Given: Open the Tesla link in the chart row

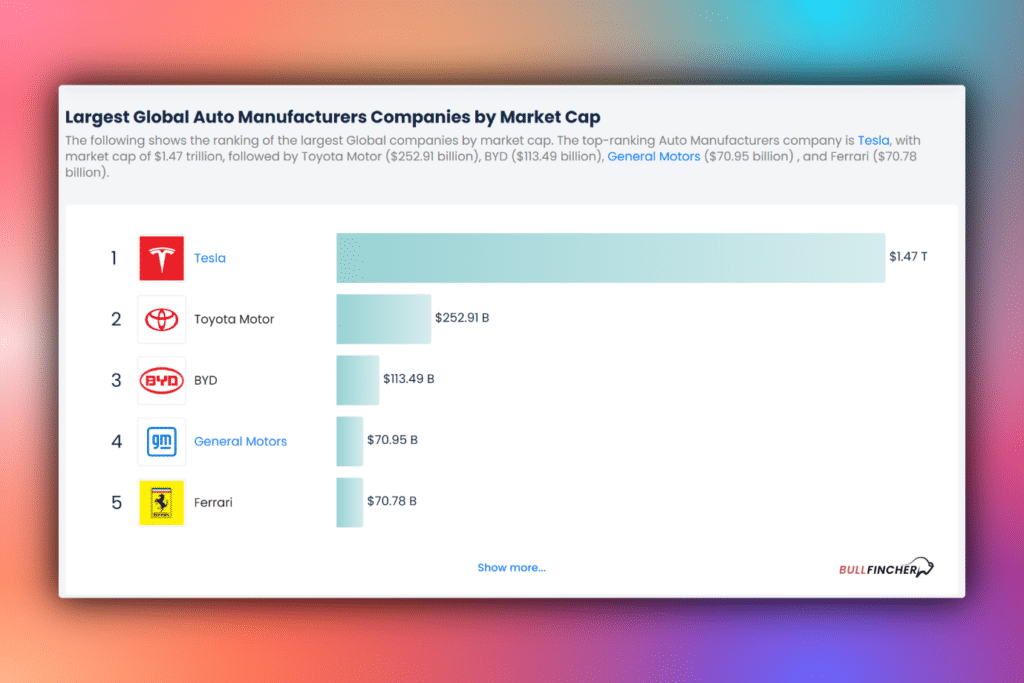Looking at the screenshot, I should (x=210, y=257).
